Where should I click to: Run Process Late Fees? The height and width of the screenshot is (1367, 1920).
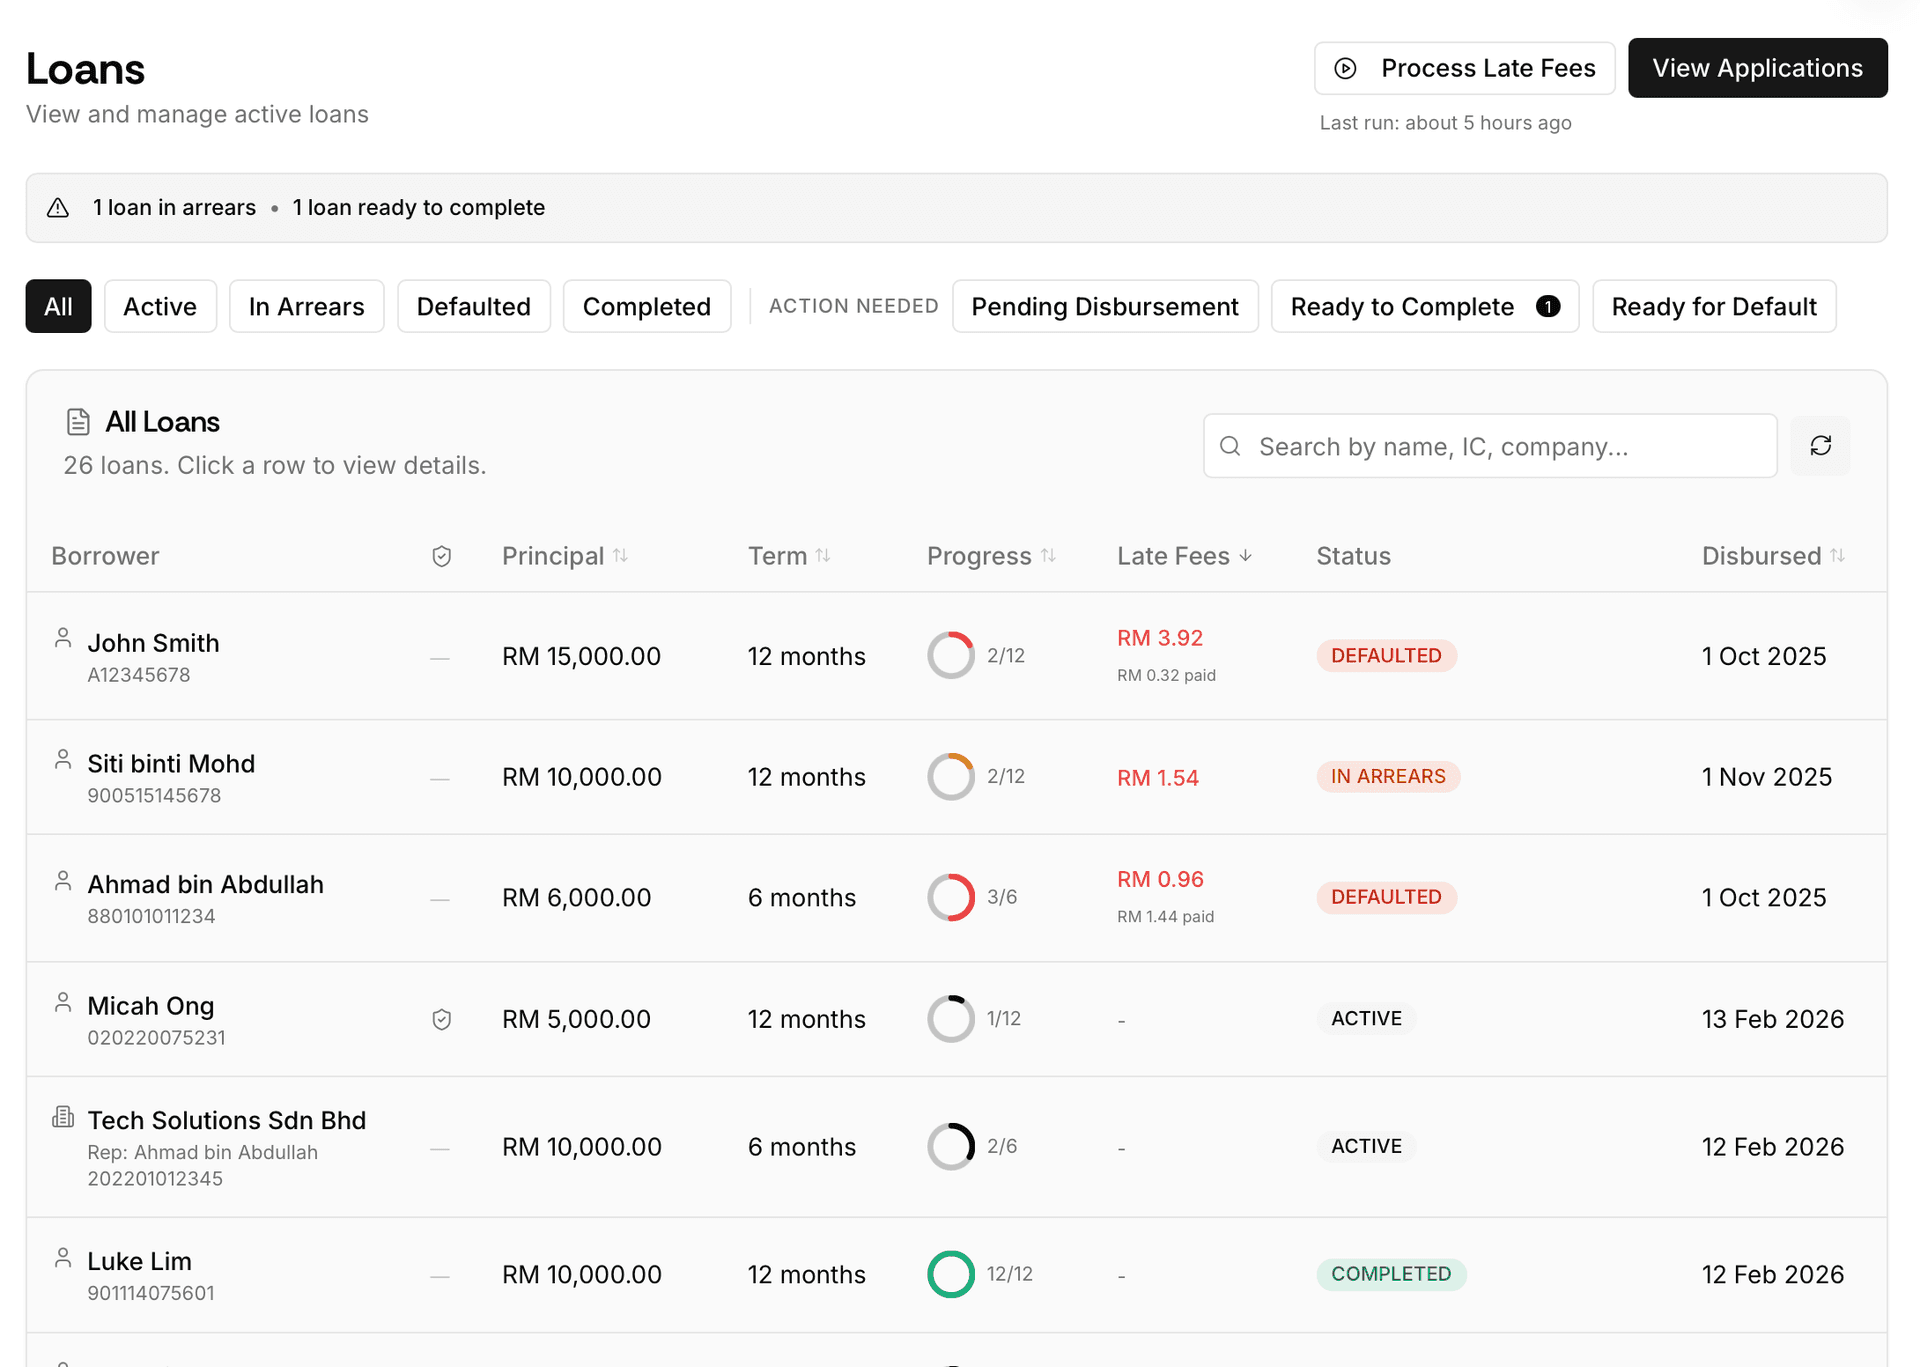point(1464,68)
